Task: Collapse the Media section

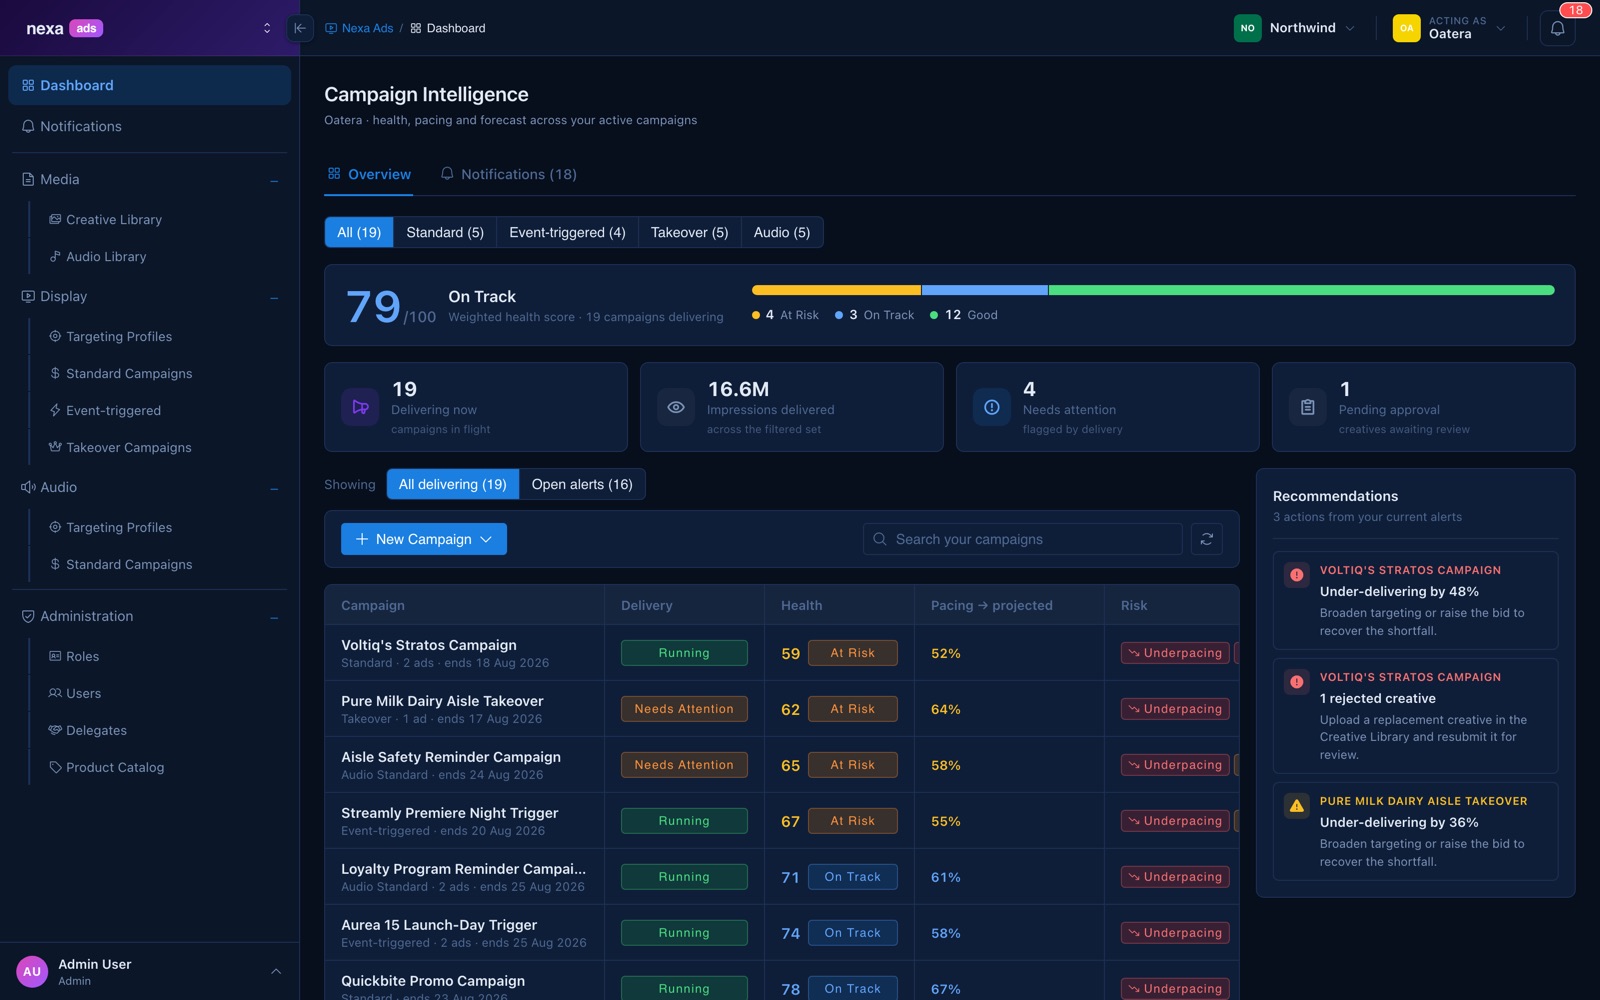Action: tap(274, 180)
